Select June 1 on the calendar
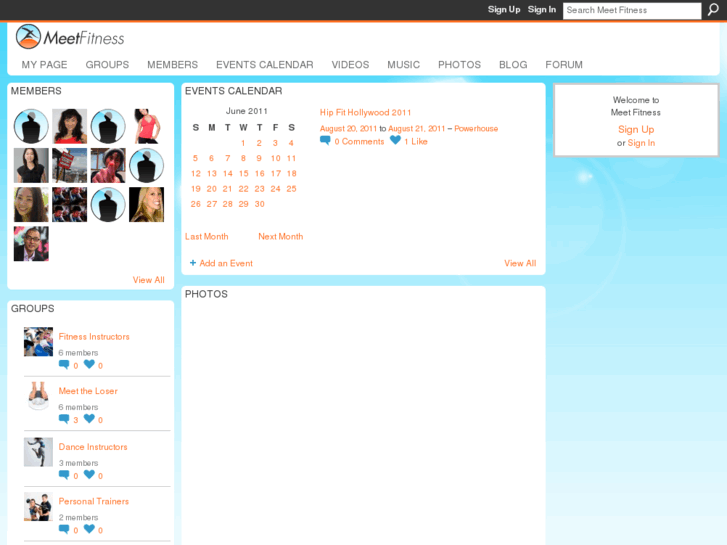 (243, 143)
